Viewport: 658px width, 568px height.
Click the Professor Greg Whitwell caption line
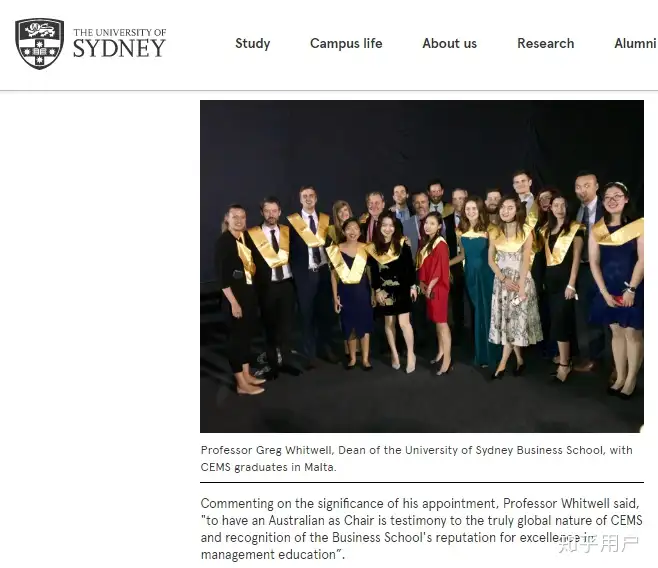coord(416,450)
